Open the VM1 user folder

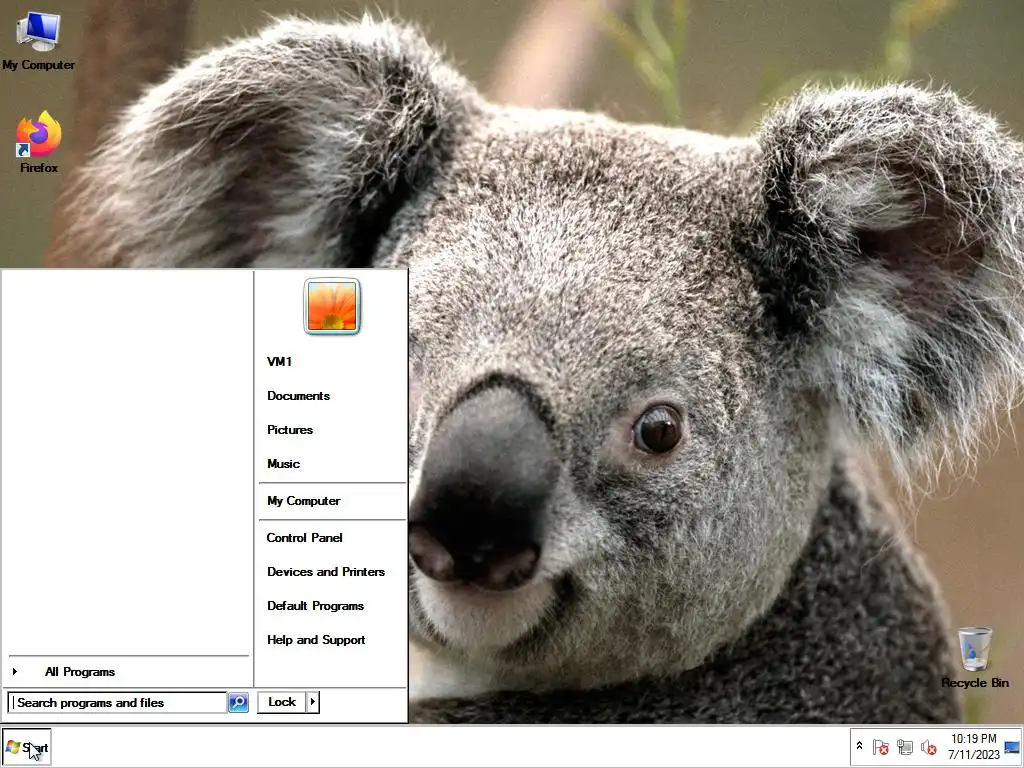[x=280, y=362]
